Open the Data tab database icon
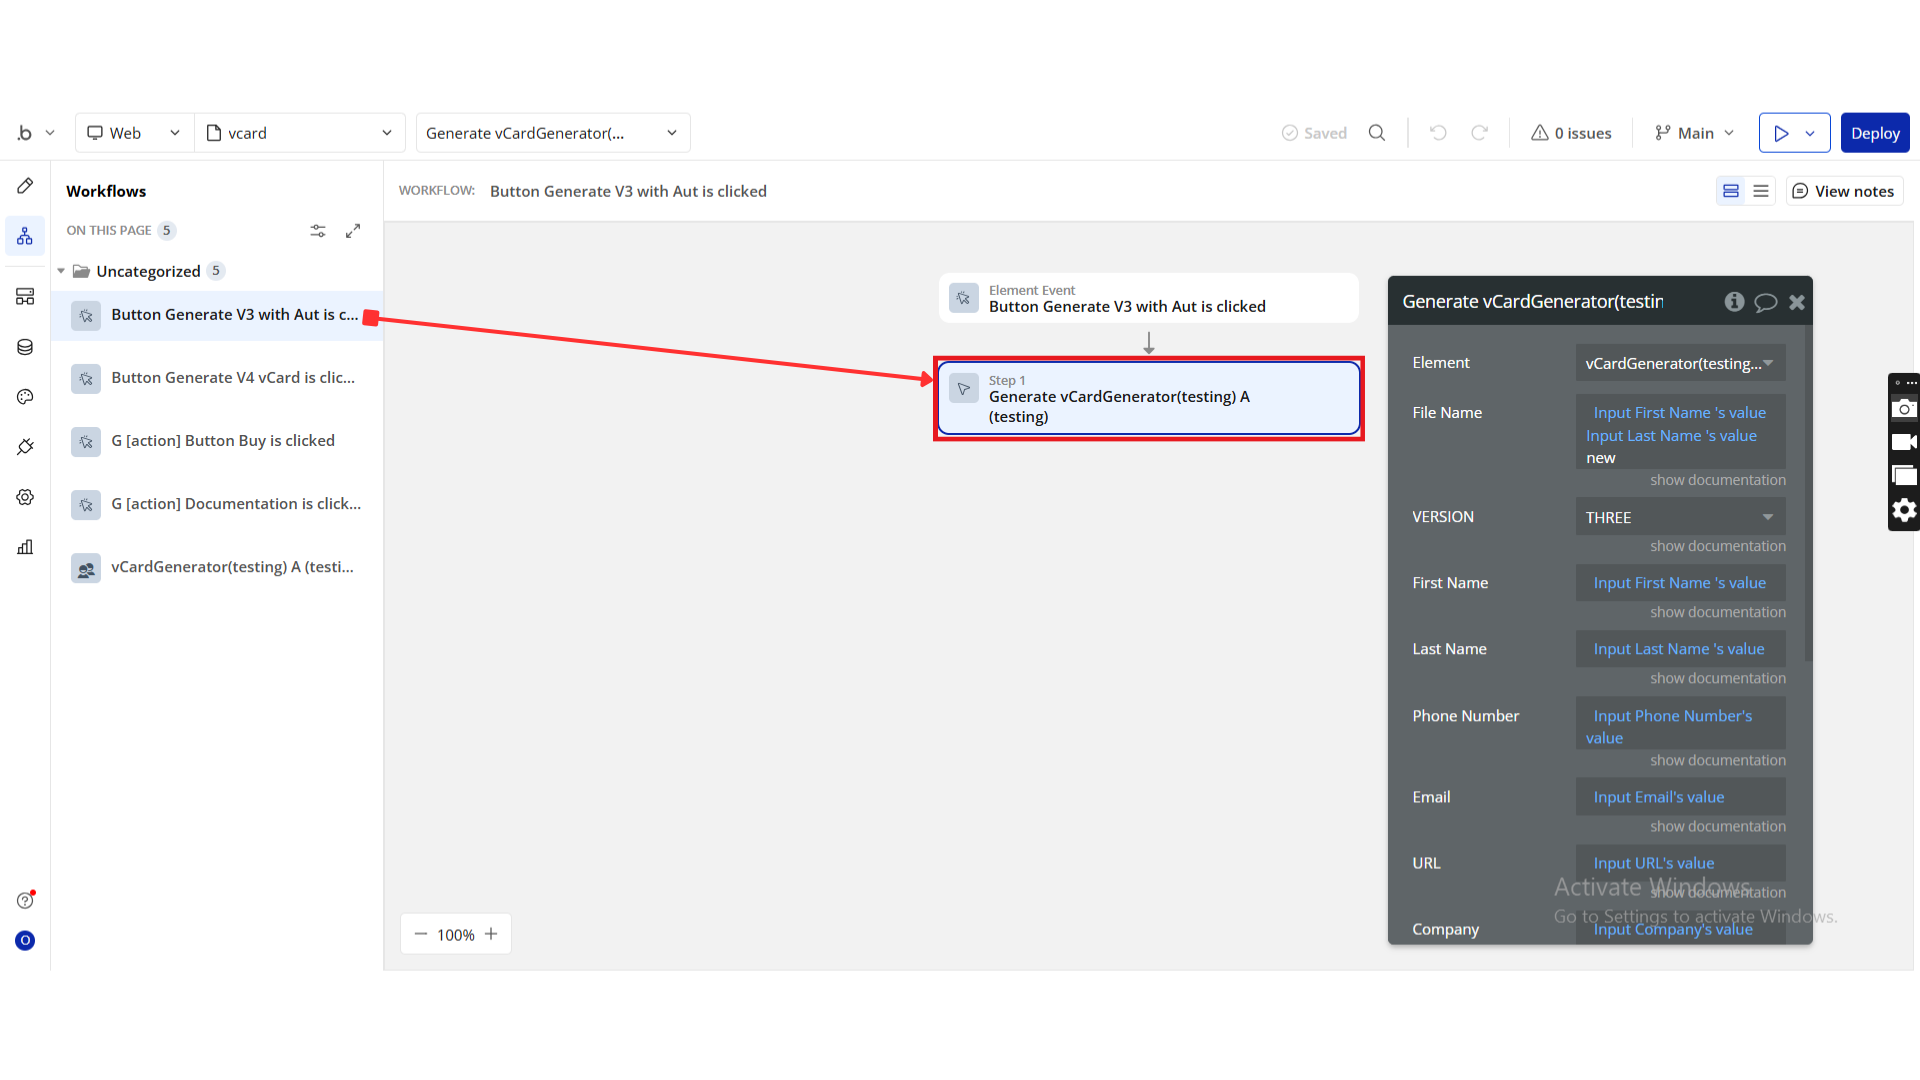The width and height of the screenshot is (1920, 1080). pyautogui.click(x=25, y=347)
